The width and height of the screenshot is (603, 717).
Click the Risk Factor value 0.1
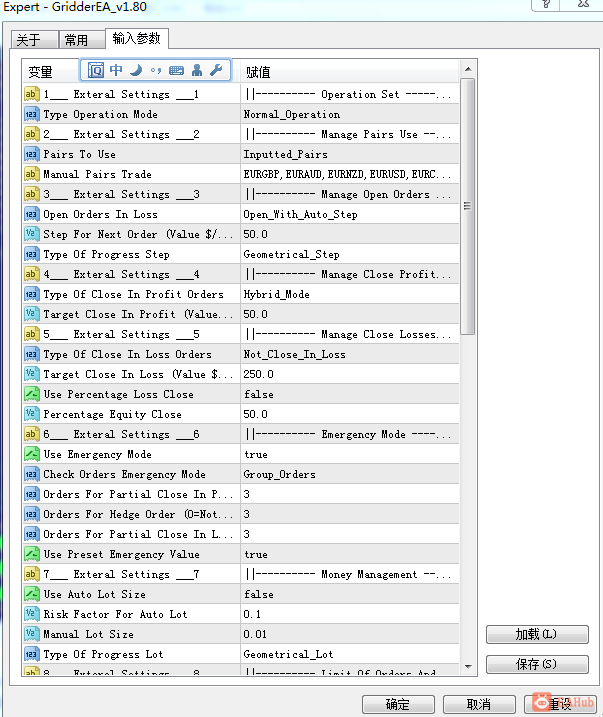pyautogui.click(x=252, y=614)
